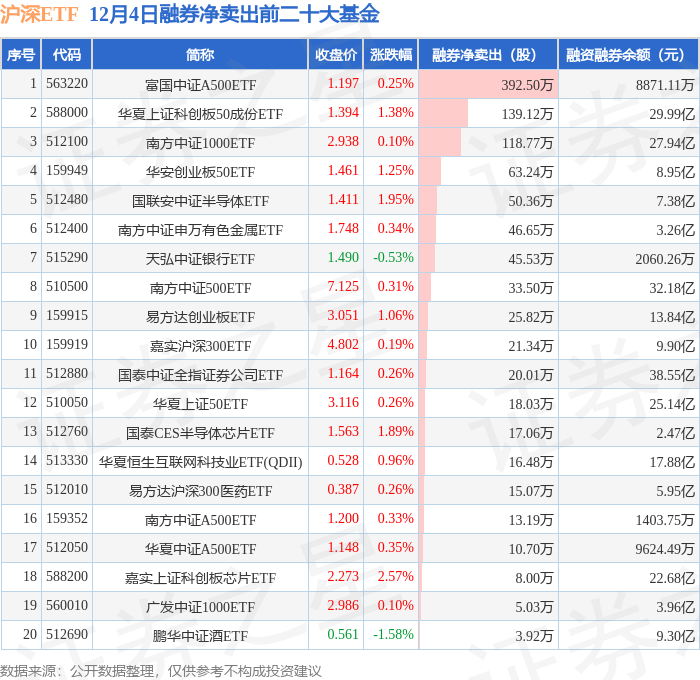Click the 收盘价 column header

336,54
